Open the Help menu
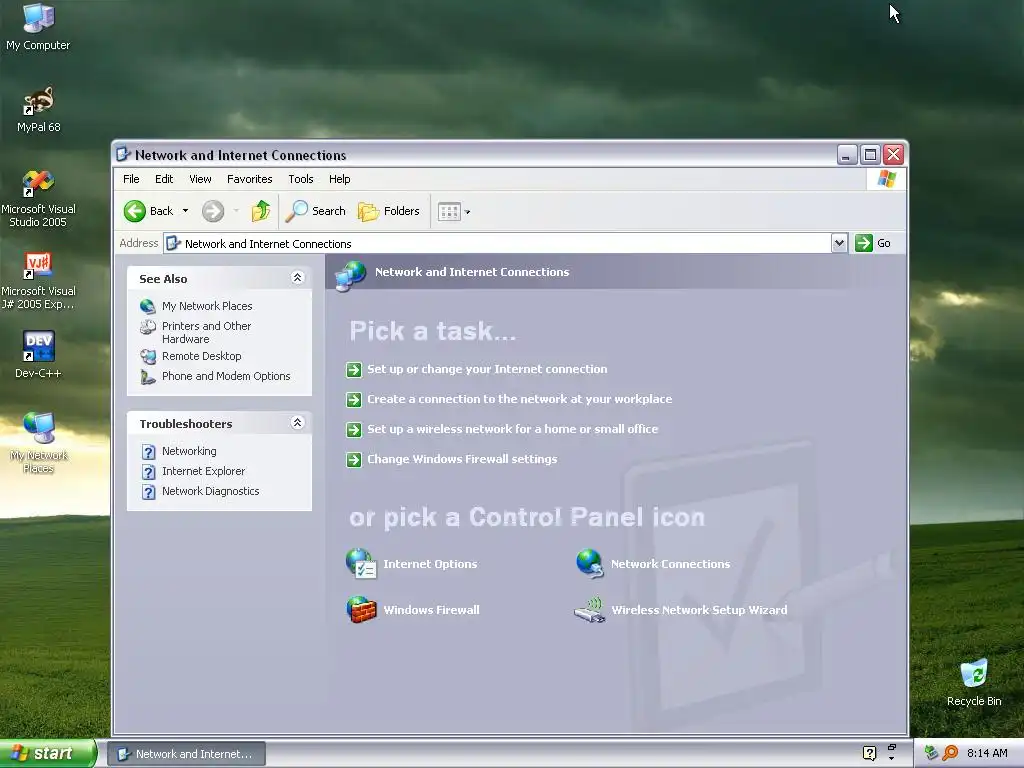Image resolution: width=1024 pixels, height=768 pixels. pyautogui.click(x=339, y=179)
